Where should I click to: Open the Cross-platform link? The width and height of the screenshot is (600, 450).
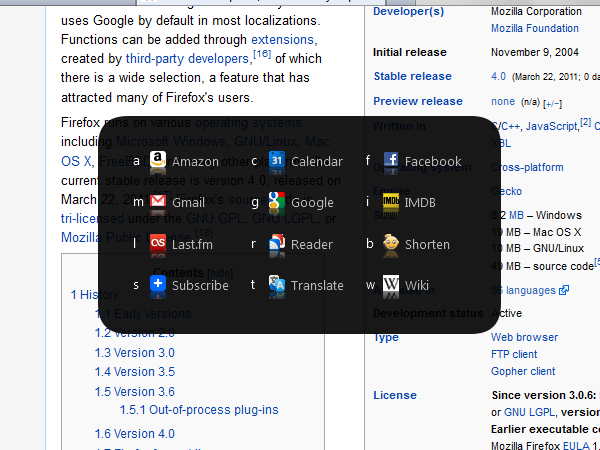pyautogui.click(x=527, y=167)
